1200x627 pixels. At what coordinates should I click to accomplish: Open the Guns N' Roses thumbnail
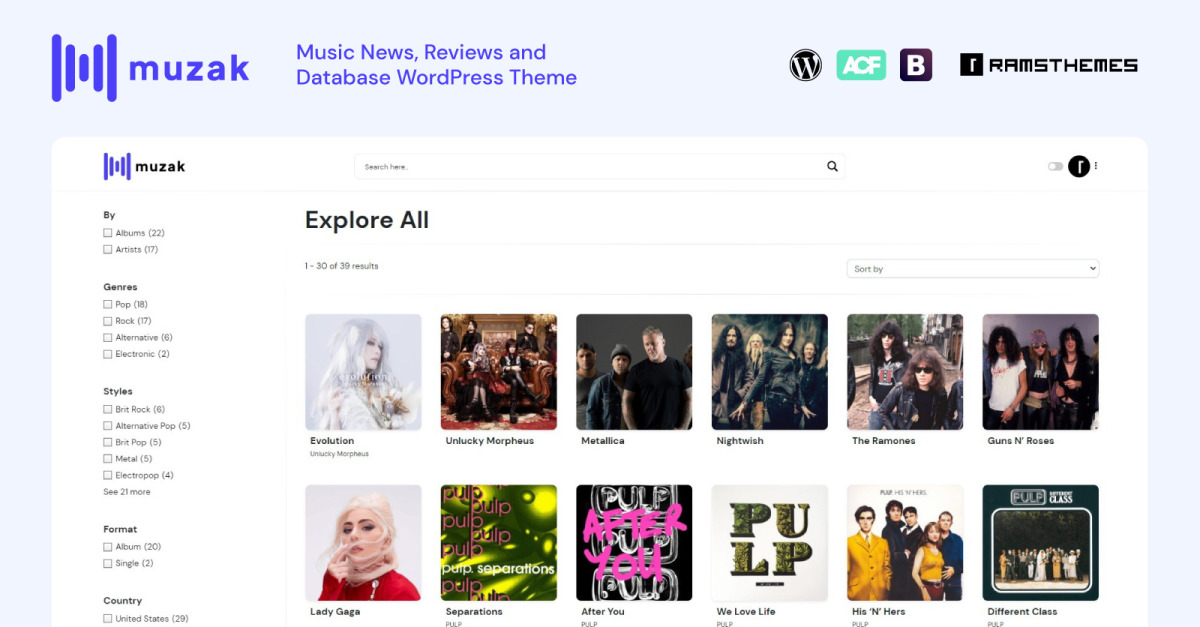click(x=1040, y=372)
